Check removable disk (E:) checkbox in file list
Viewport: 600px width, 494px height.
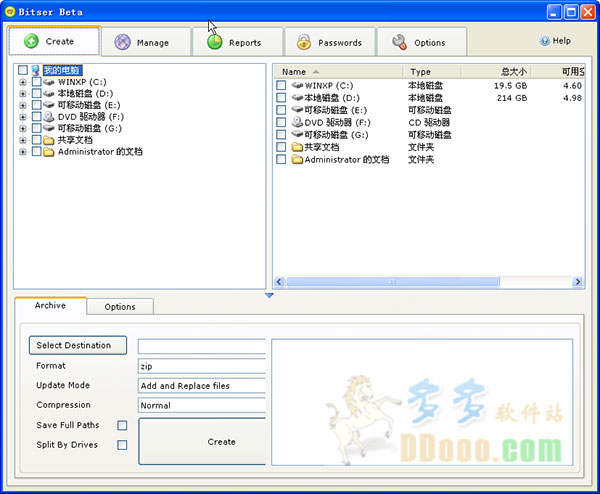tap(281, 110)
